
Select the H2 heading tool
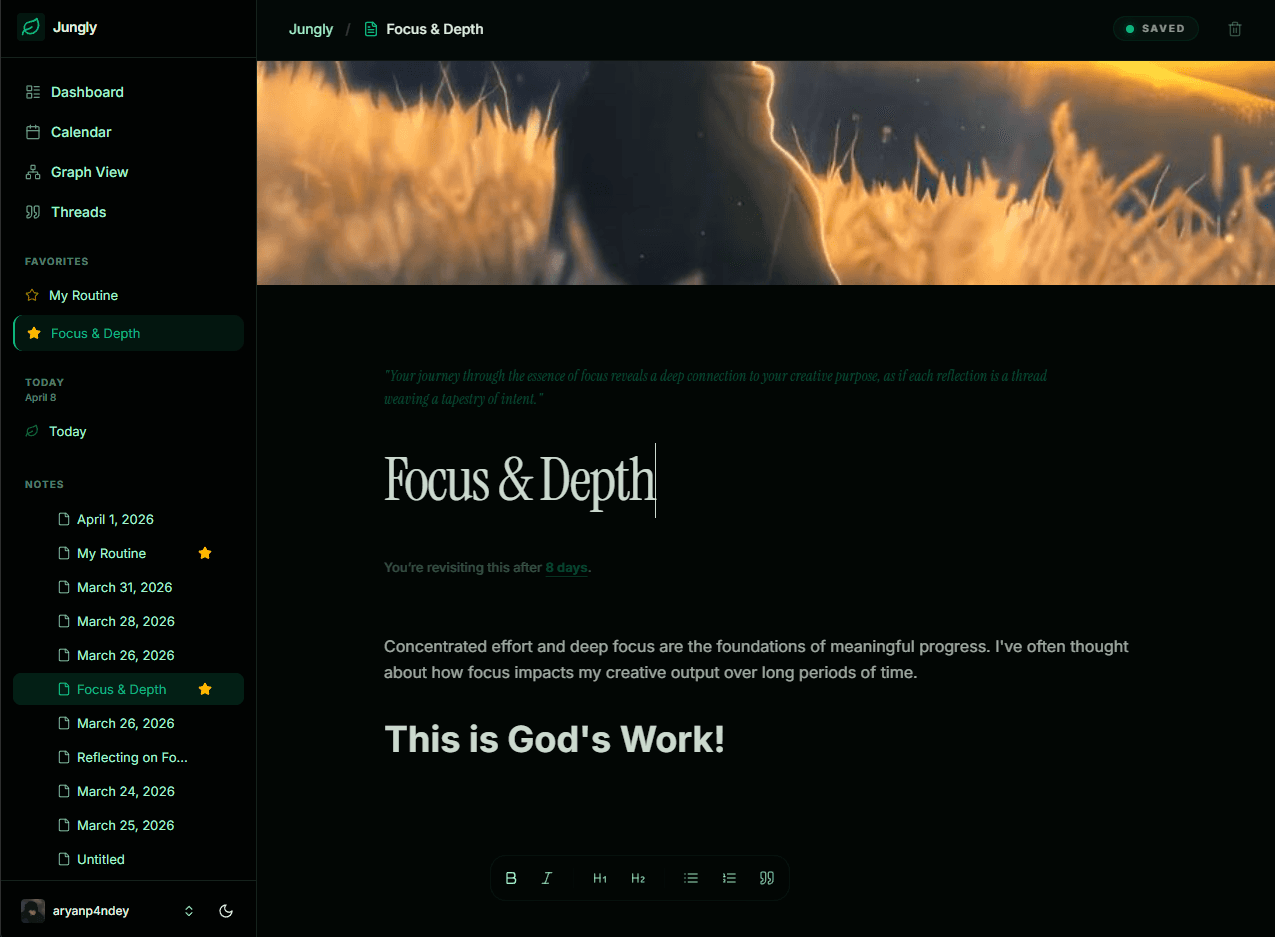pos(638,878)
